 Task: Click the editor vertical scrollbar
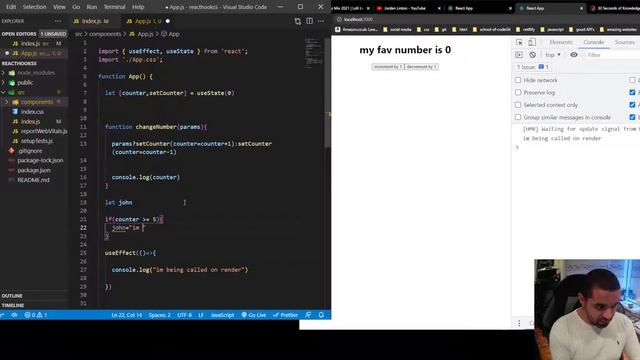[327, 92]
